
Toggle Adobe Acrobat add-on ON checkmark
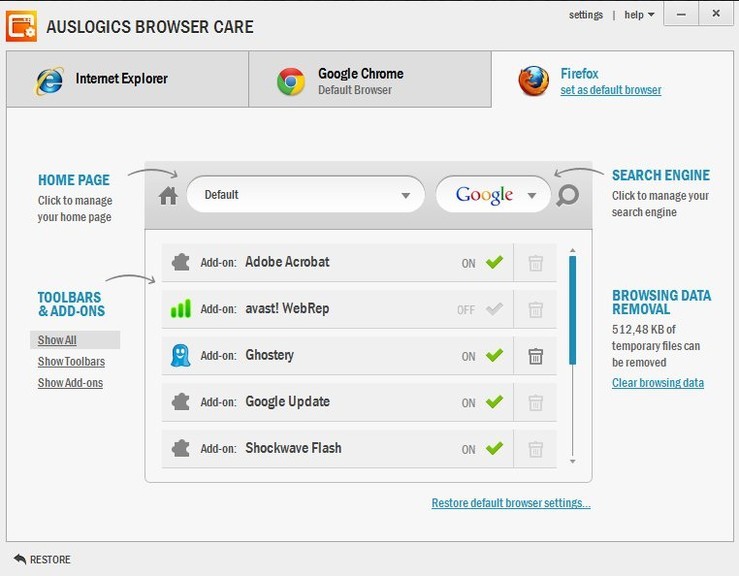[x=494, y=262]
